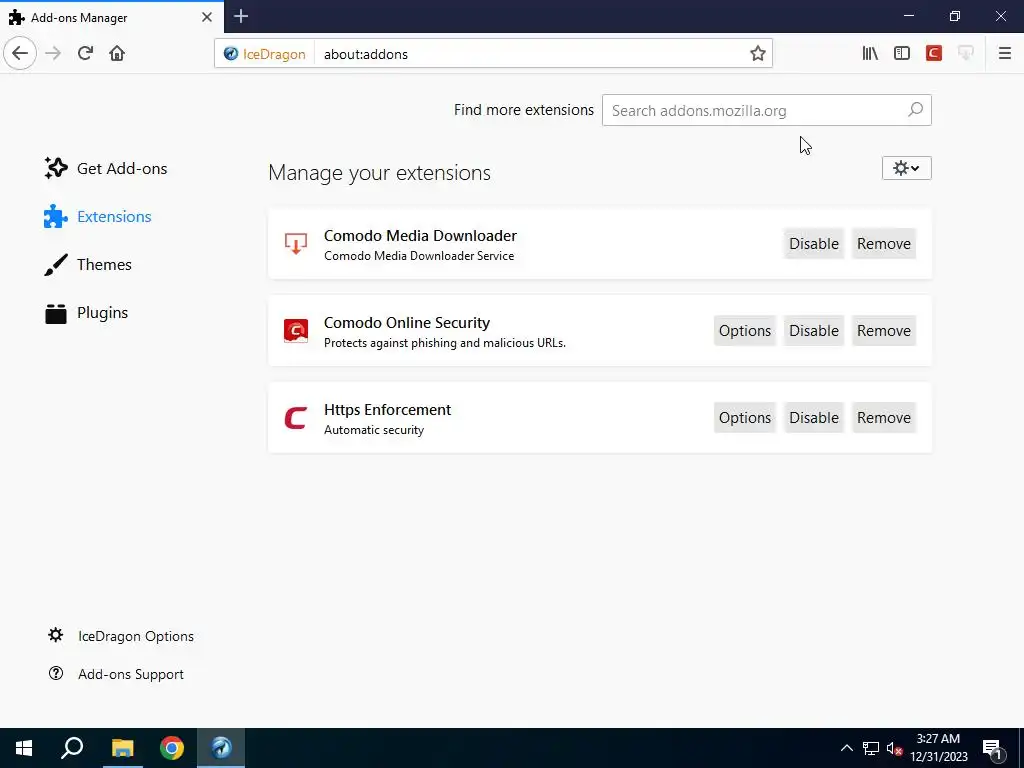
Task: Click the Comodo Media Downloader extension icon
Action: (x=296, y=244)
